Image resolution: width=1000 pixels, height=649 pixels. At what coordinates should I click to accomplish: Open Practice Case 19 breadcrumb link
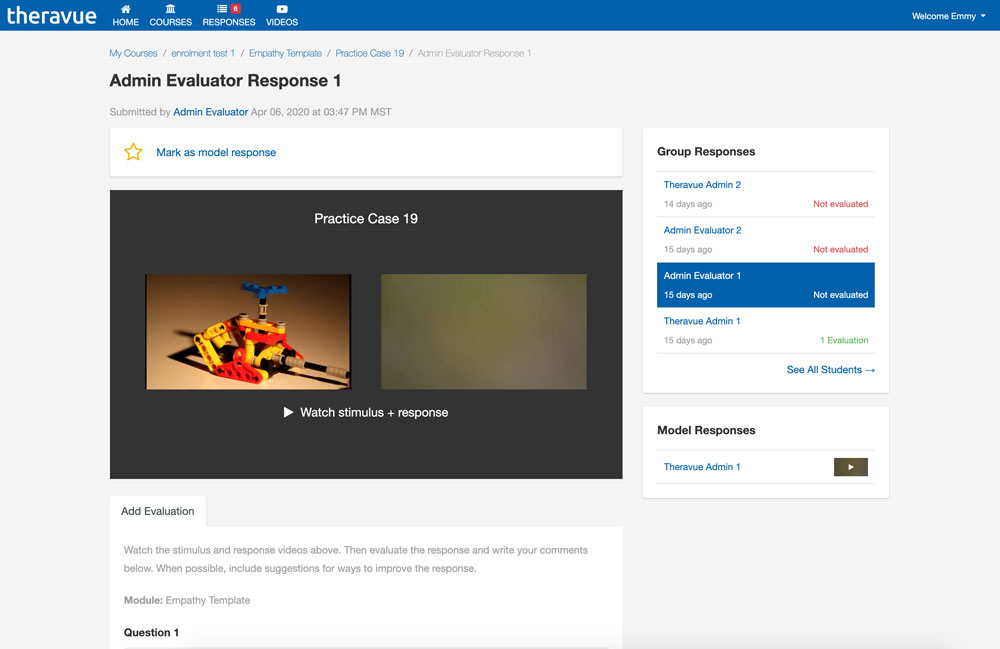(x=370, y=54)
